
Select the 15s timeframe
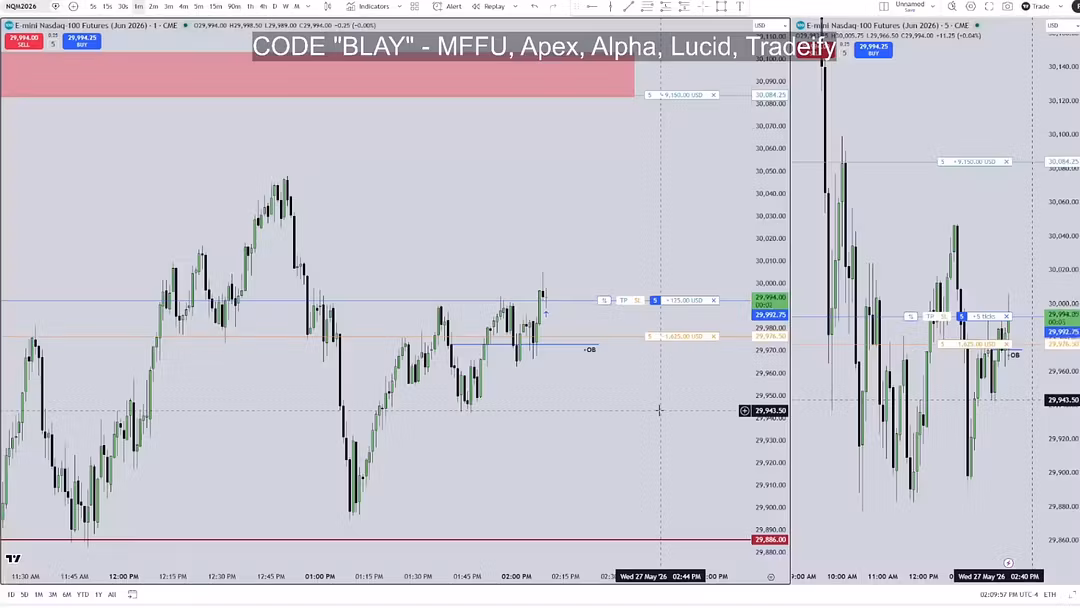click(107, 6)
